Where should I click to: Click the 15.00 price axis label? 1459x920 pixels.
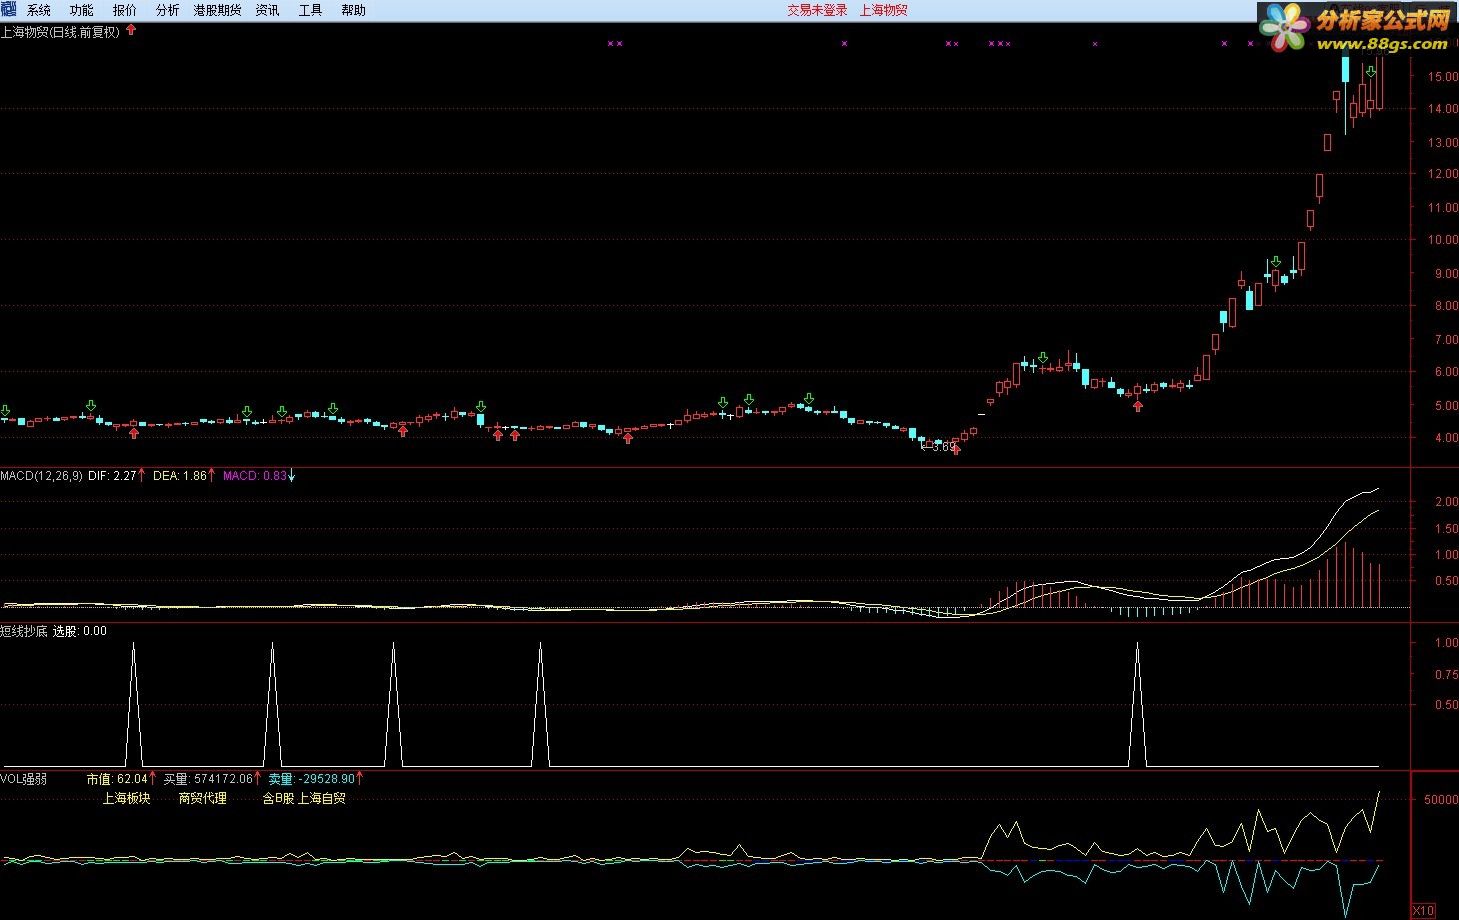[1443, 76]
